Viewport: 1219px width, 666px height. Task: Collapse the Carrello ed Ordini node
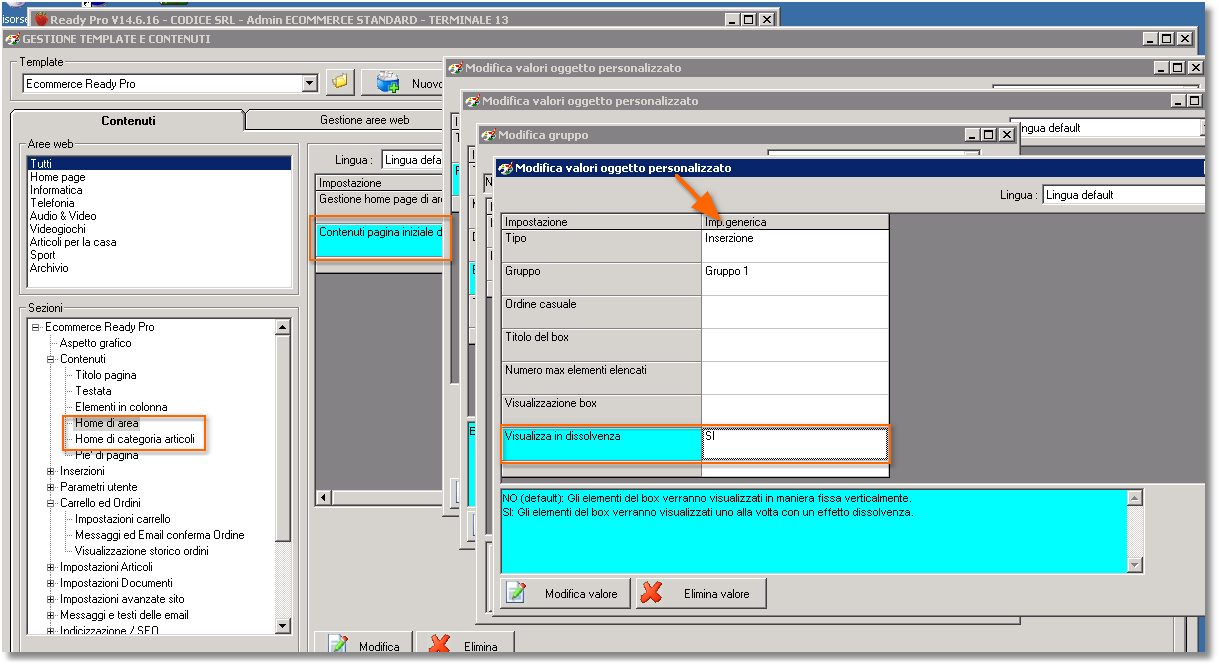click(x=51, y=503)
